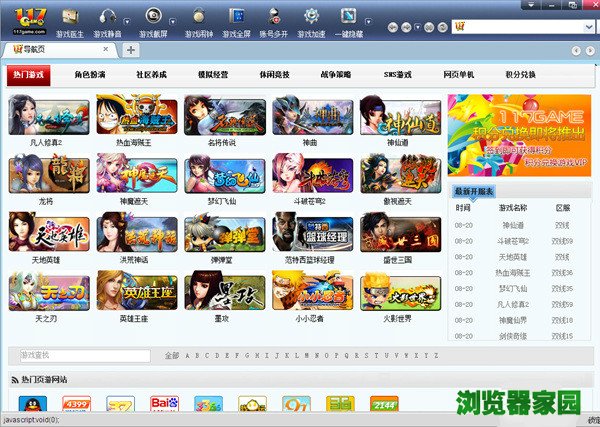Filter games by letter M

(307, 356)
